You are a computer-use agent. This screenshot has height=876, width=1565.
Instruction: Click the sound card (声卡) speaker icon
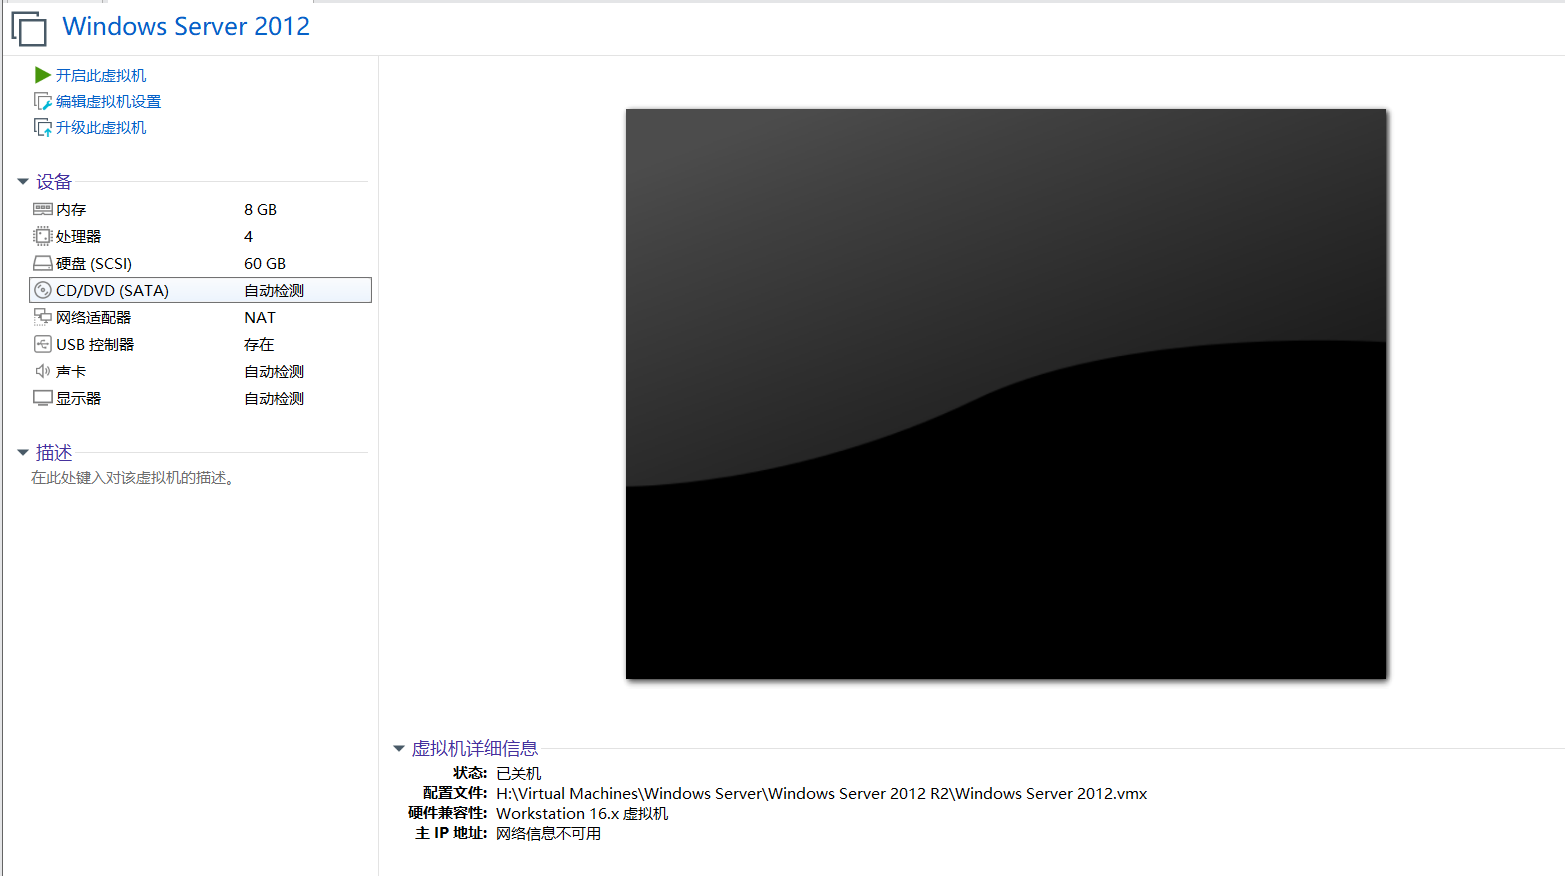(x=43, y=371)
